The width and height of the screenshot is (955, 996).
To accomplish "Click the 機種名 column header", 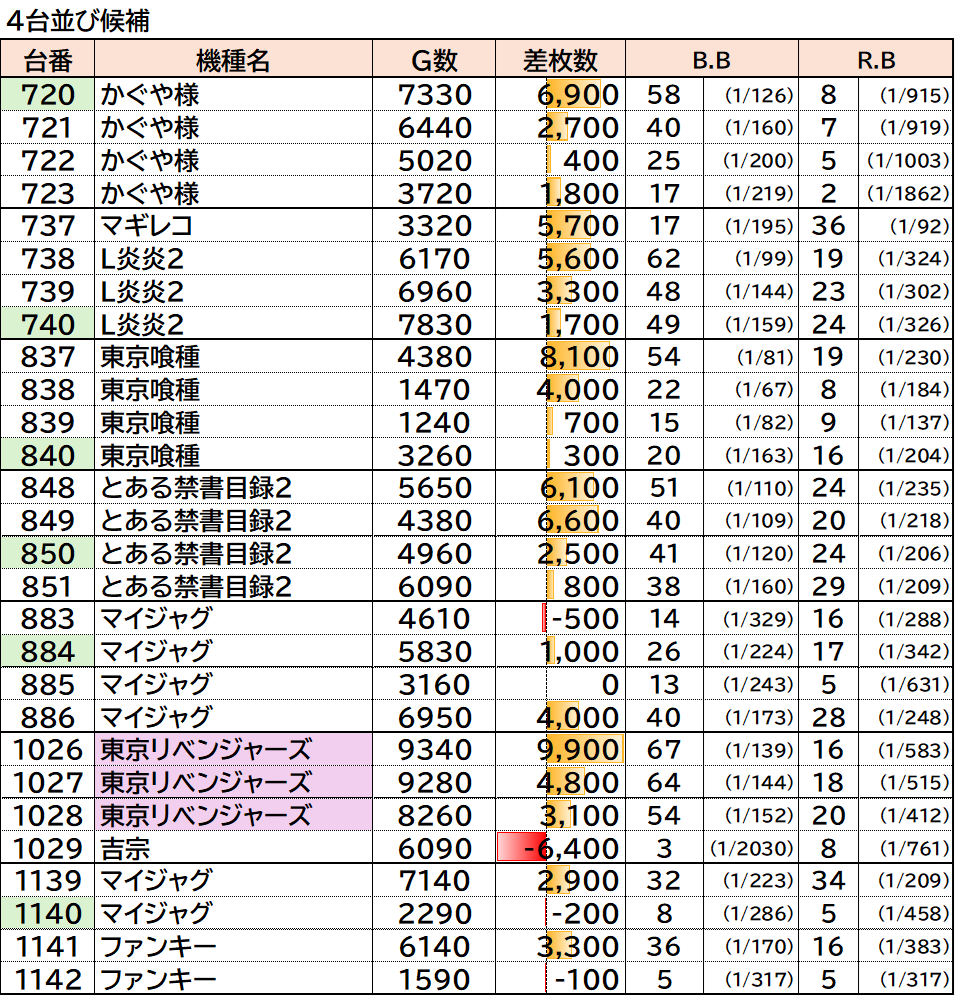I will point(233,60).
